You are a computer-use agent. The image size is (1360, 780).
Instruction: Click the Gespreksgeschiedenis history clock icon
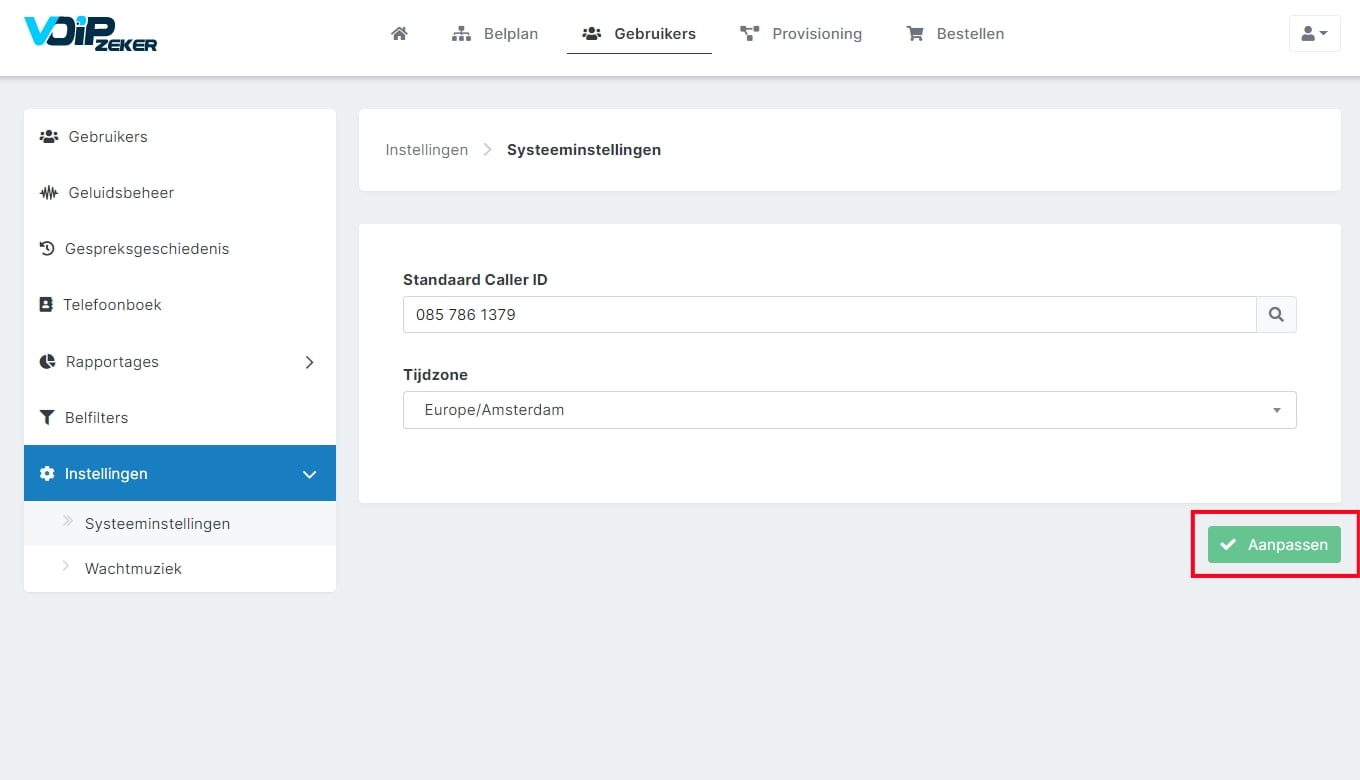pos(46,249)
